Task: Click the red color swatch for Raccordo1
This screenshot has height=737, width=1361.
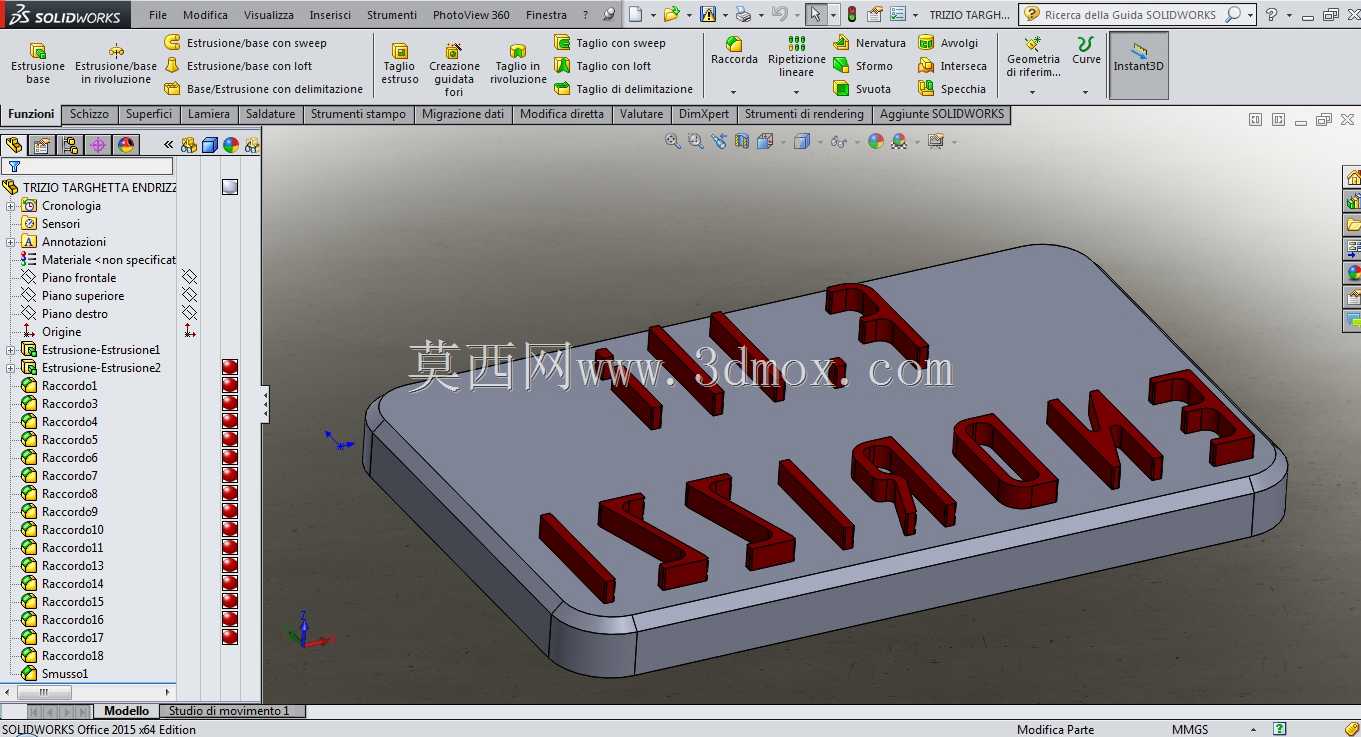Action: coord(230,385)
